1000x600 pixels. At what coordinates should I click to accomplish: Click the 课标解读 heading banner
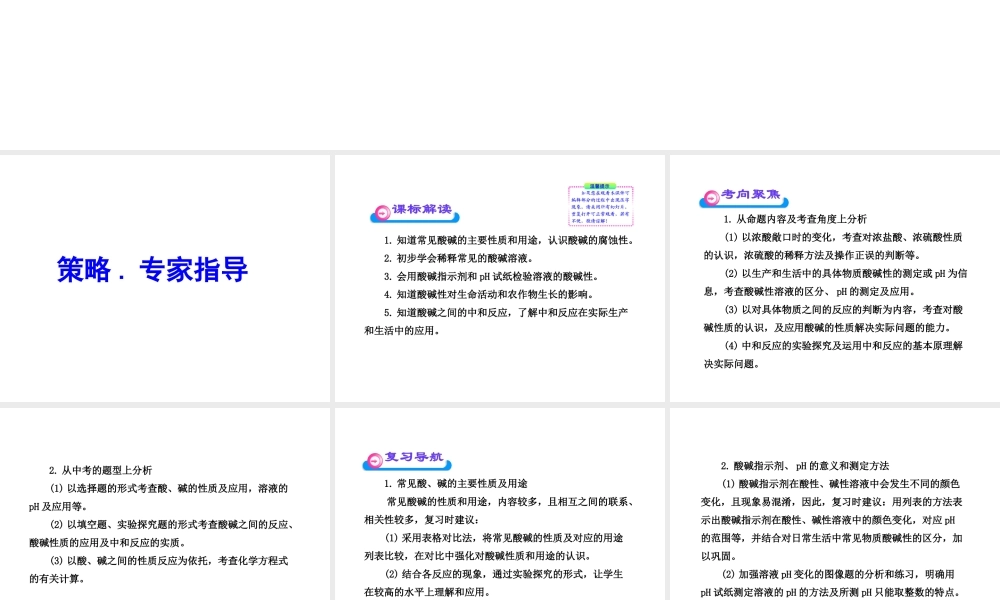click(x=415, y=212)
